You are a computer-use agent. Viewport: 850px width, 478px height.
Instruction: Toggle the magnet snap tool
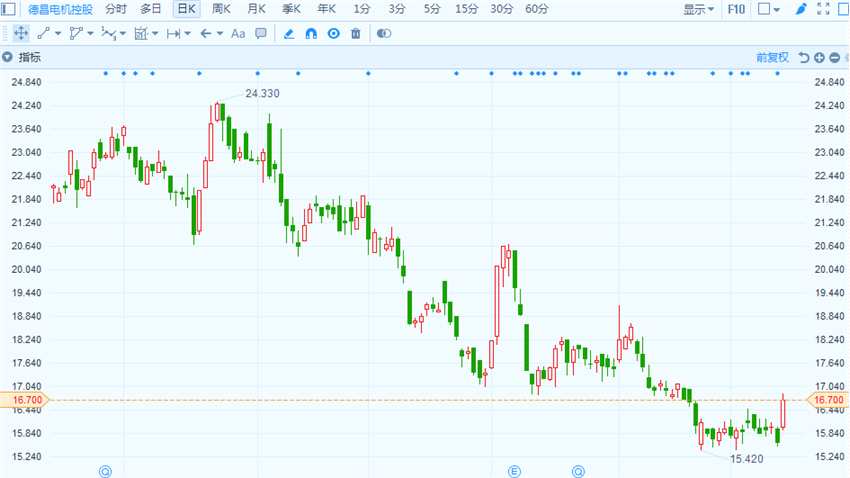click(311, 34)
